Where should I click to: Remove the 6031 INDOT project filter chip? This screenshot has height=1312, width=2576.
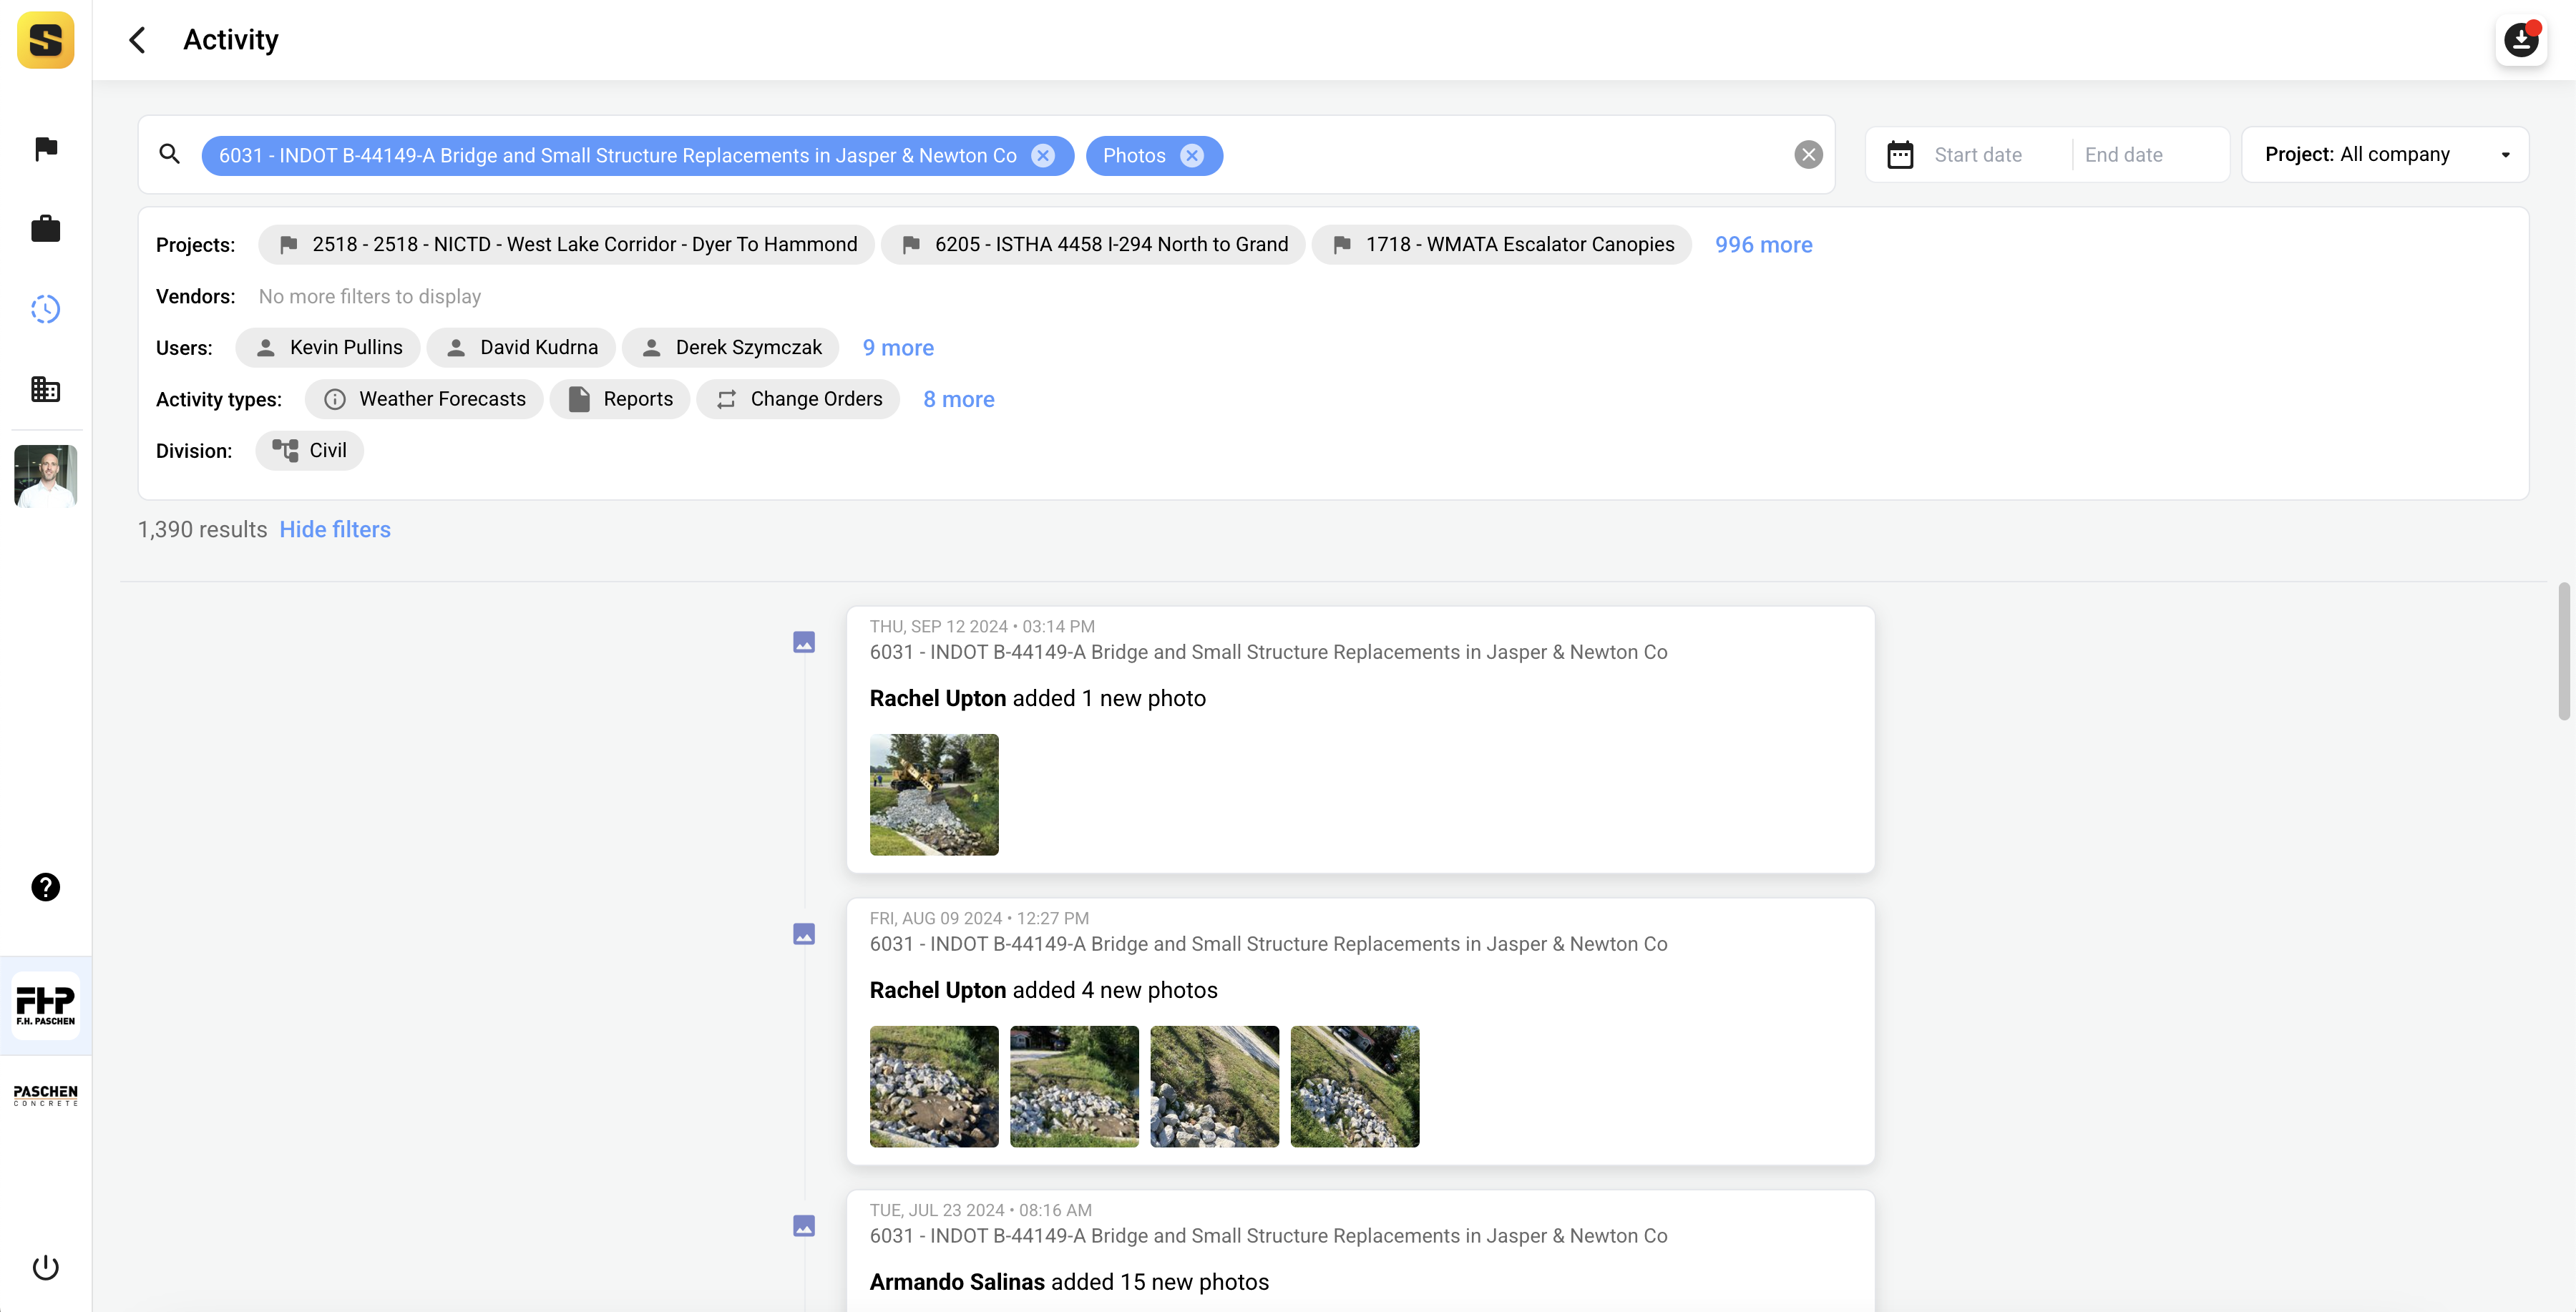tap(1043, 155)
